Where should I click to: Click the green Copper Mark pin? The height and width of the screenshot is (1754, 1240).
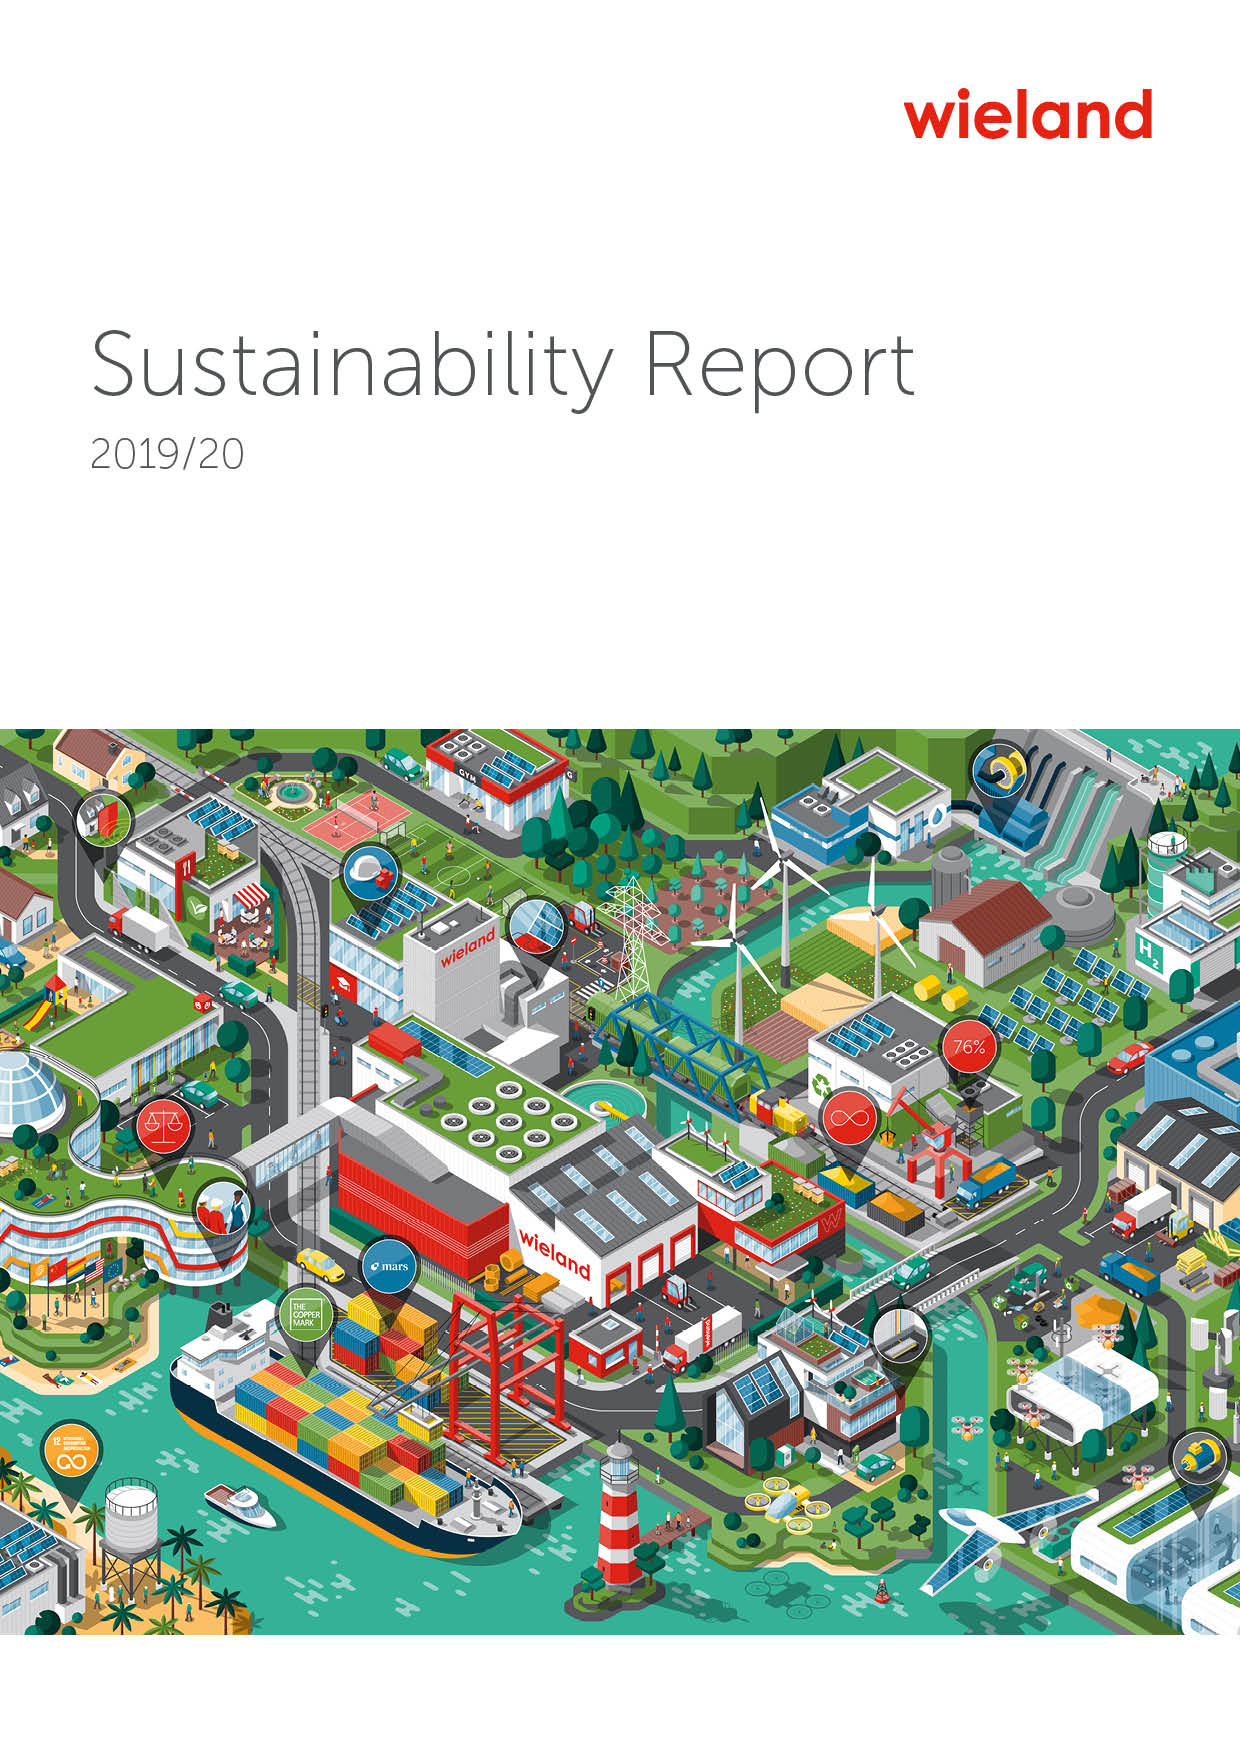coord(305,1315)
